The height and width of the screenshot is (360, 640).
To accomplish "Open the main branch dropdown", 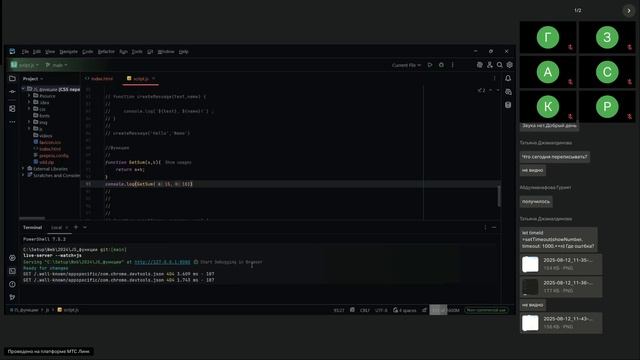I will pyautogui.click(x=57, y=65).
